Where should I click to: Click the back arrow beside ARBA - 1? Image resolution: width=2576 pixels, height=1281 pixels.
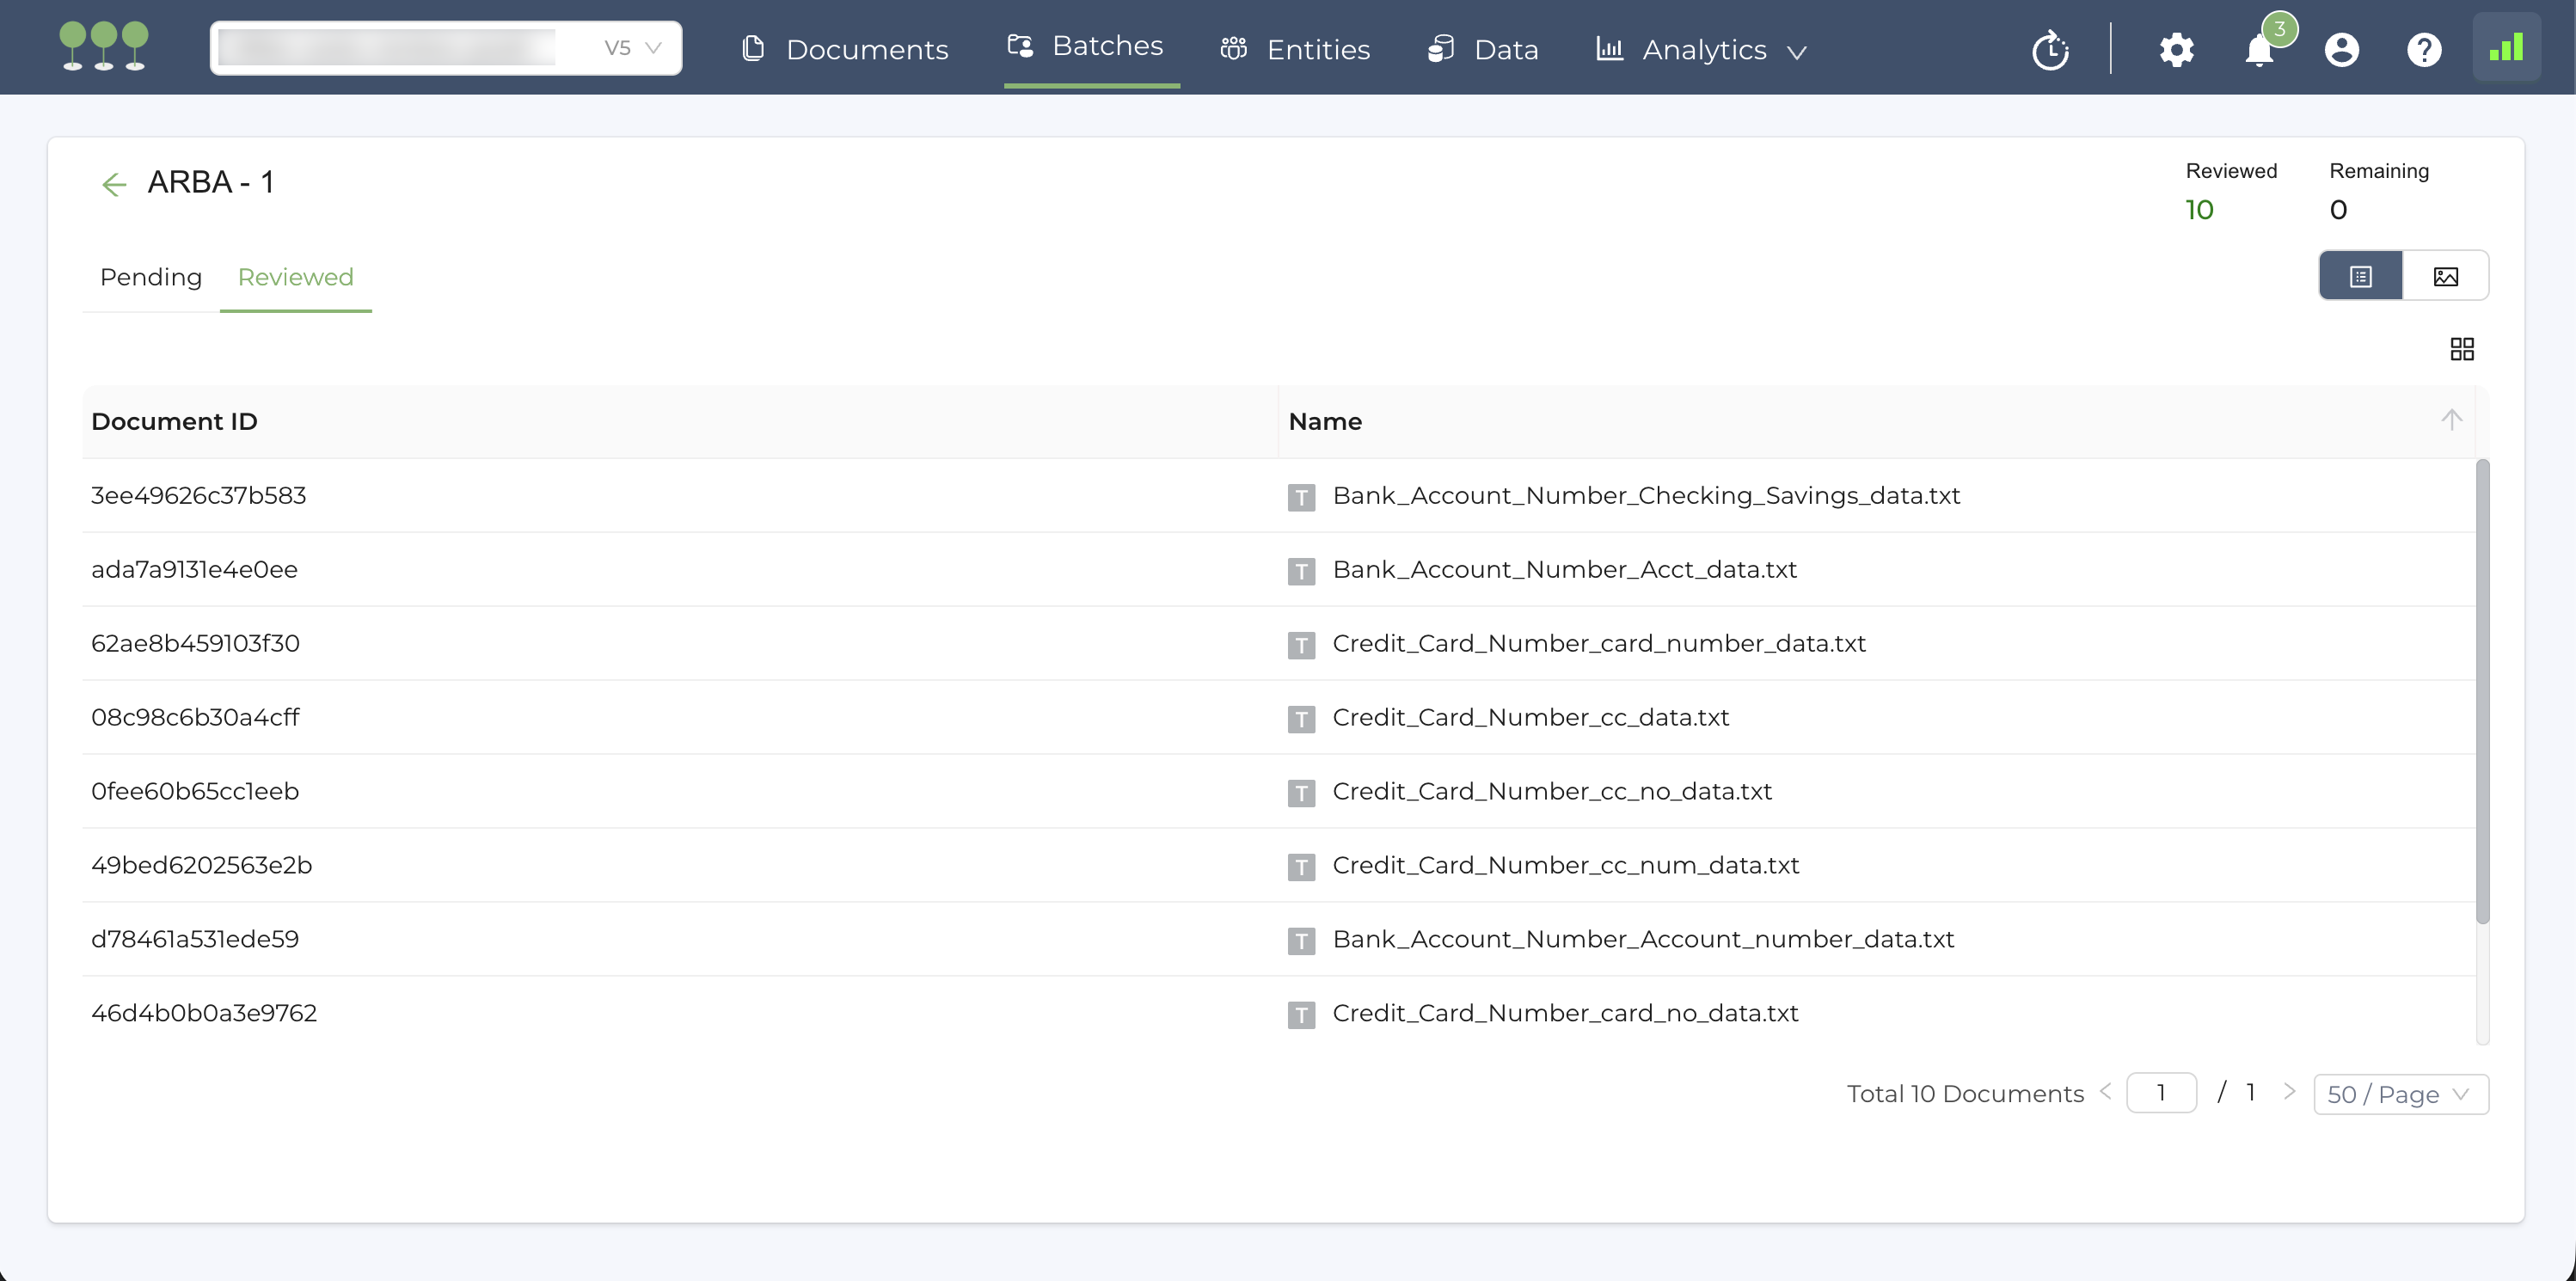coord(114,184)
